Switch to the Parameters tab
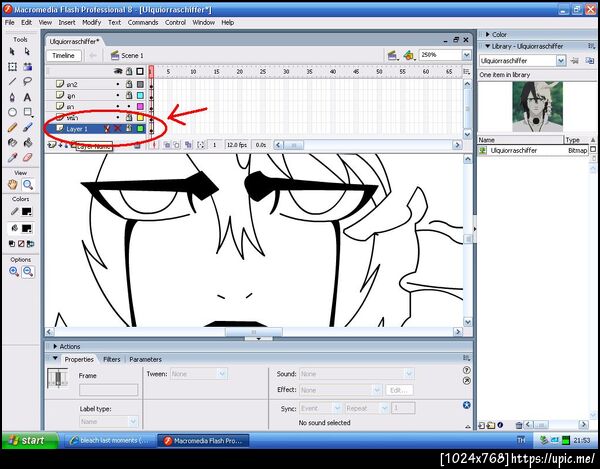The height and width of the screenshot is (469, 600). (145, 359)
